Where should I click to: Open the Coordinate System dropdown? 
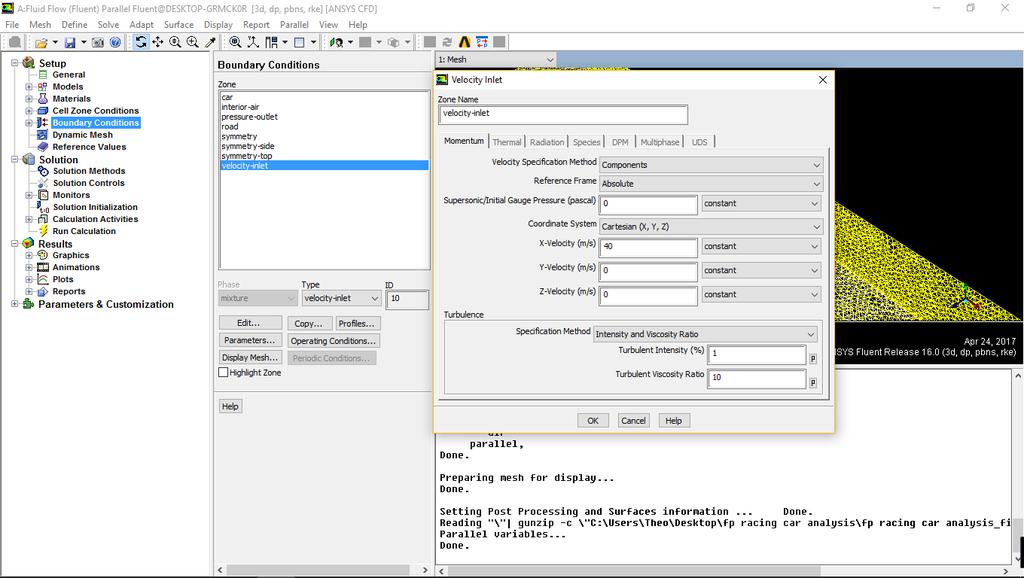click(711, 227)
